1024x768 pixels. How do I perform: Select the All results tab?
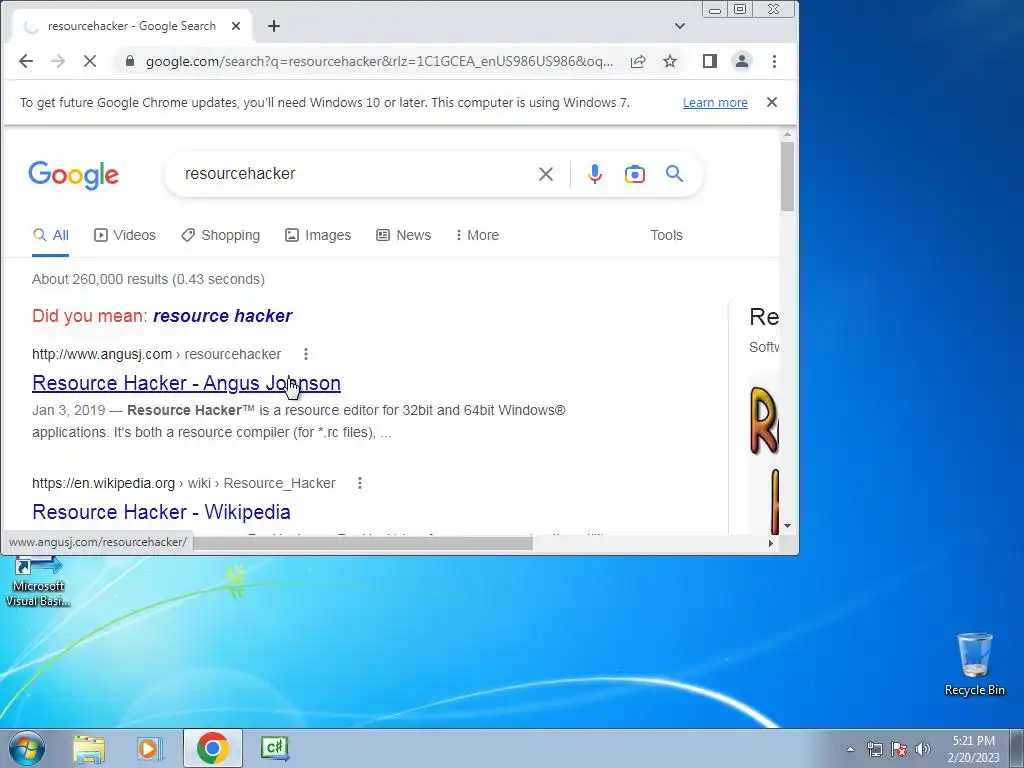51,235
